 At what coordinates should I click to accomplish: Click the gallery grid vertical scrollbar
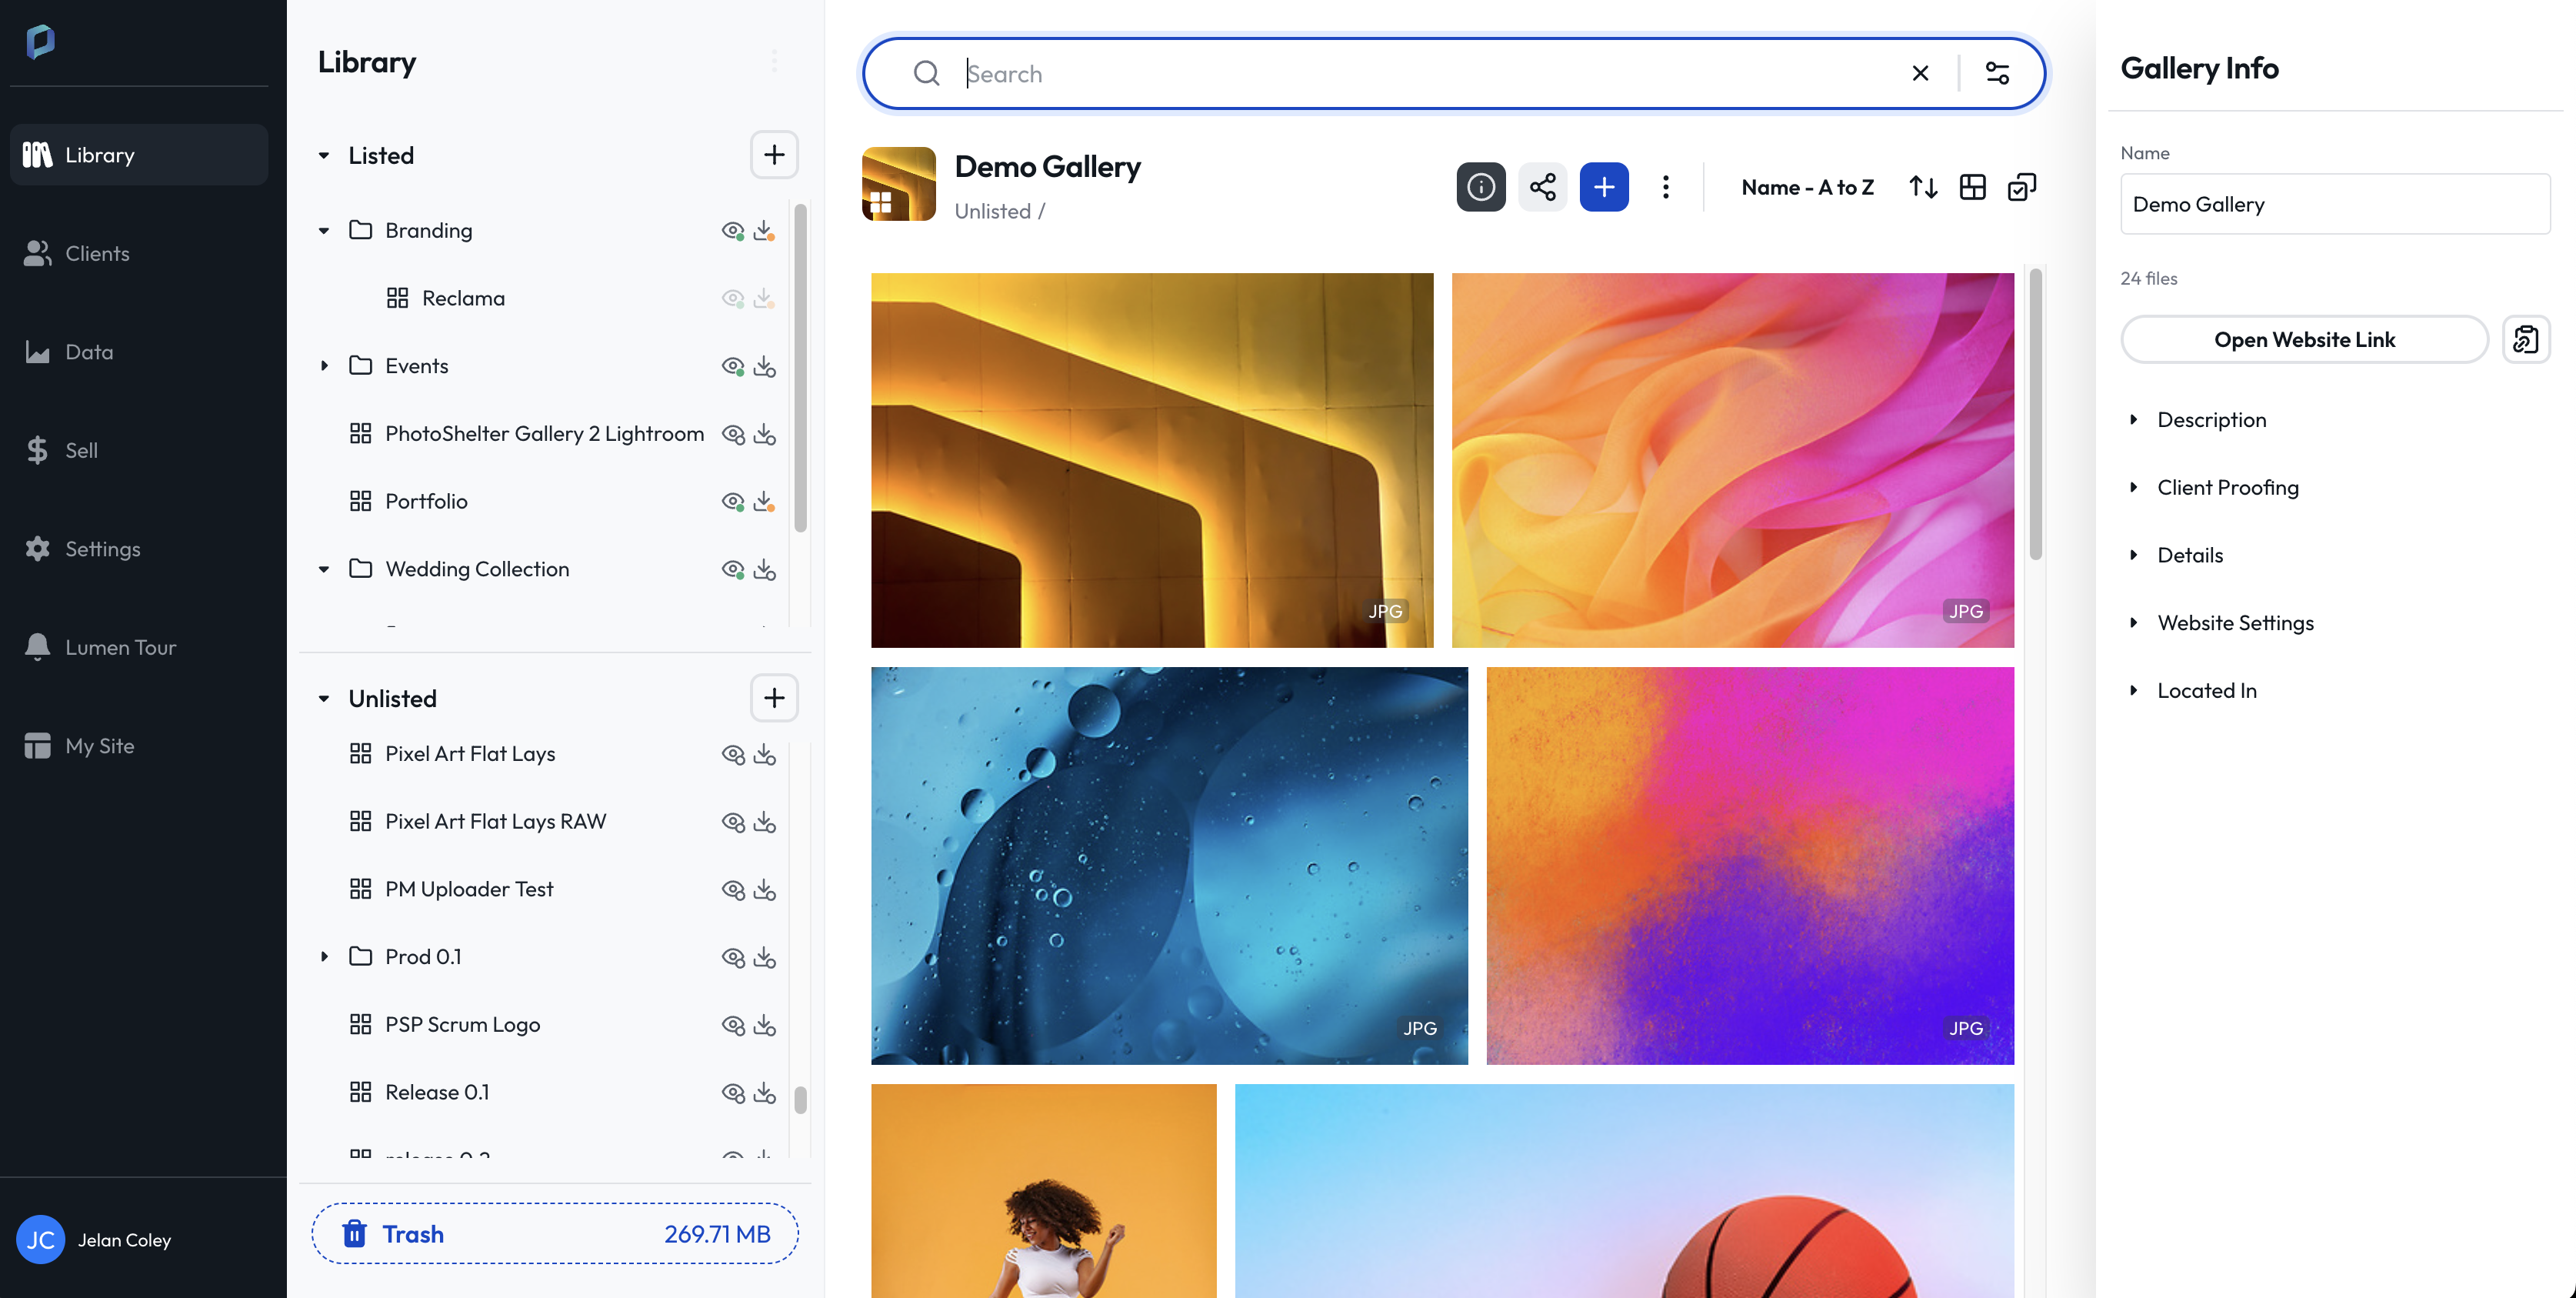[x=2035, y=414]
